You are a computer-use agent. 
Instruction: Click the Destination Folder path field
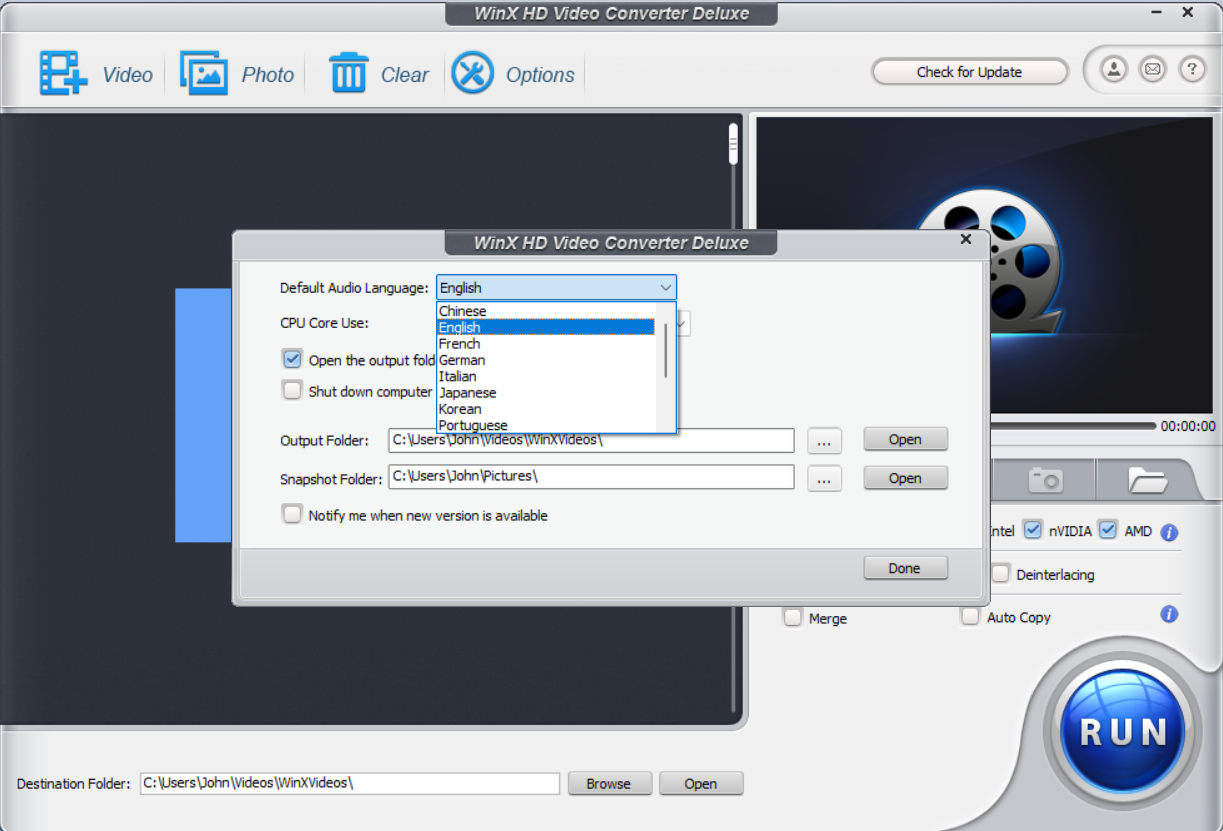pyautogui.click(x=349, y=783)
